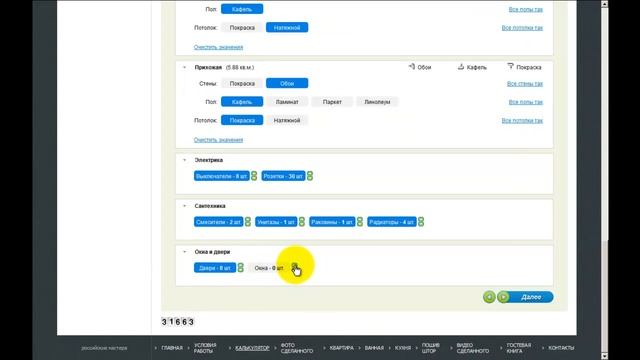This screenshot has width=640, height=360.
Task: Select Натяжной for Прихожая ceiling
Action: [287, 120]
